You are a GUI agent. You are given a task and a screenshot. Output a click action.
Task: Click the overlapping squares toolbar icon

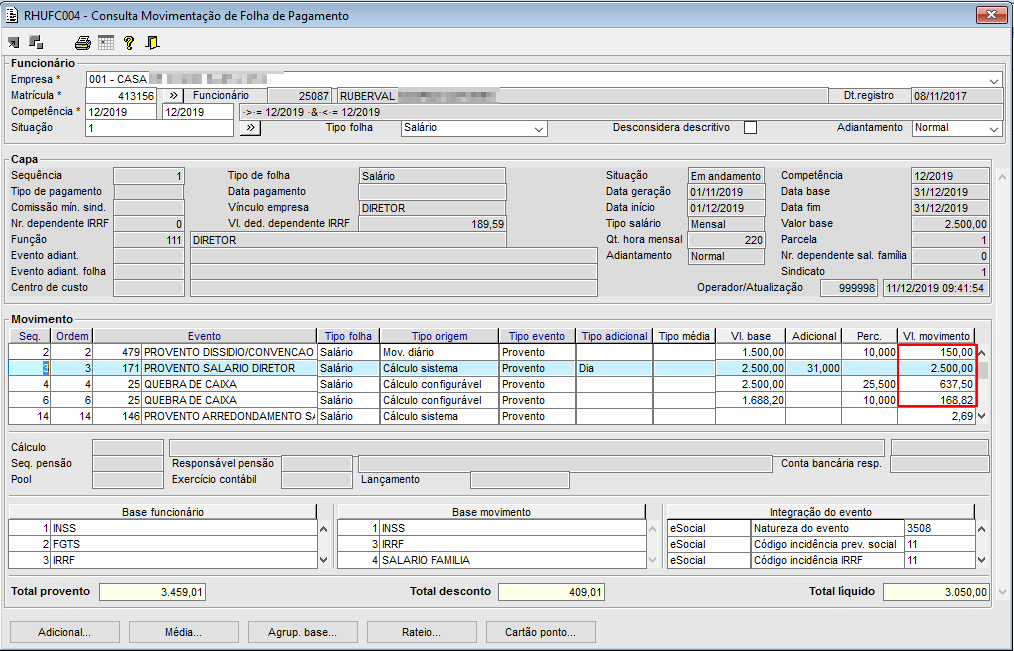click(37, 42)
